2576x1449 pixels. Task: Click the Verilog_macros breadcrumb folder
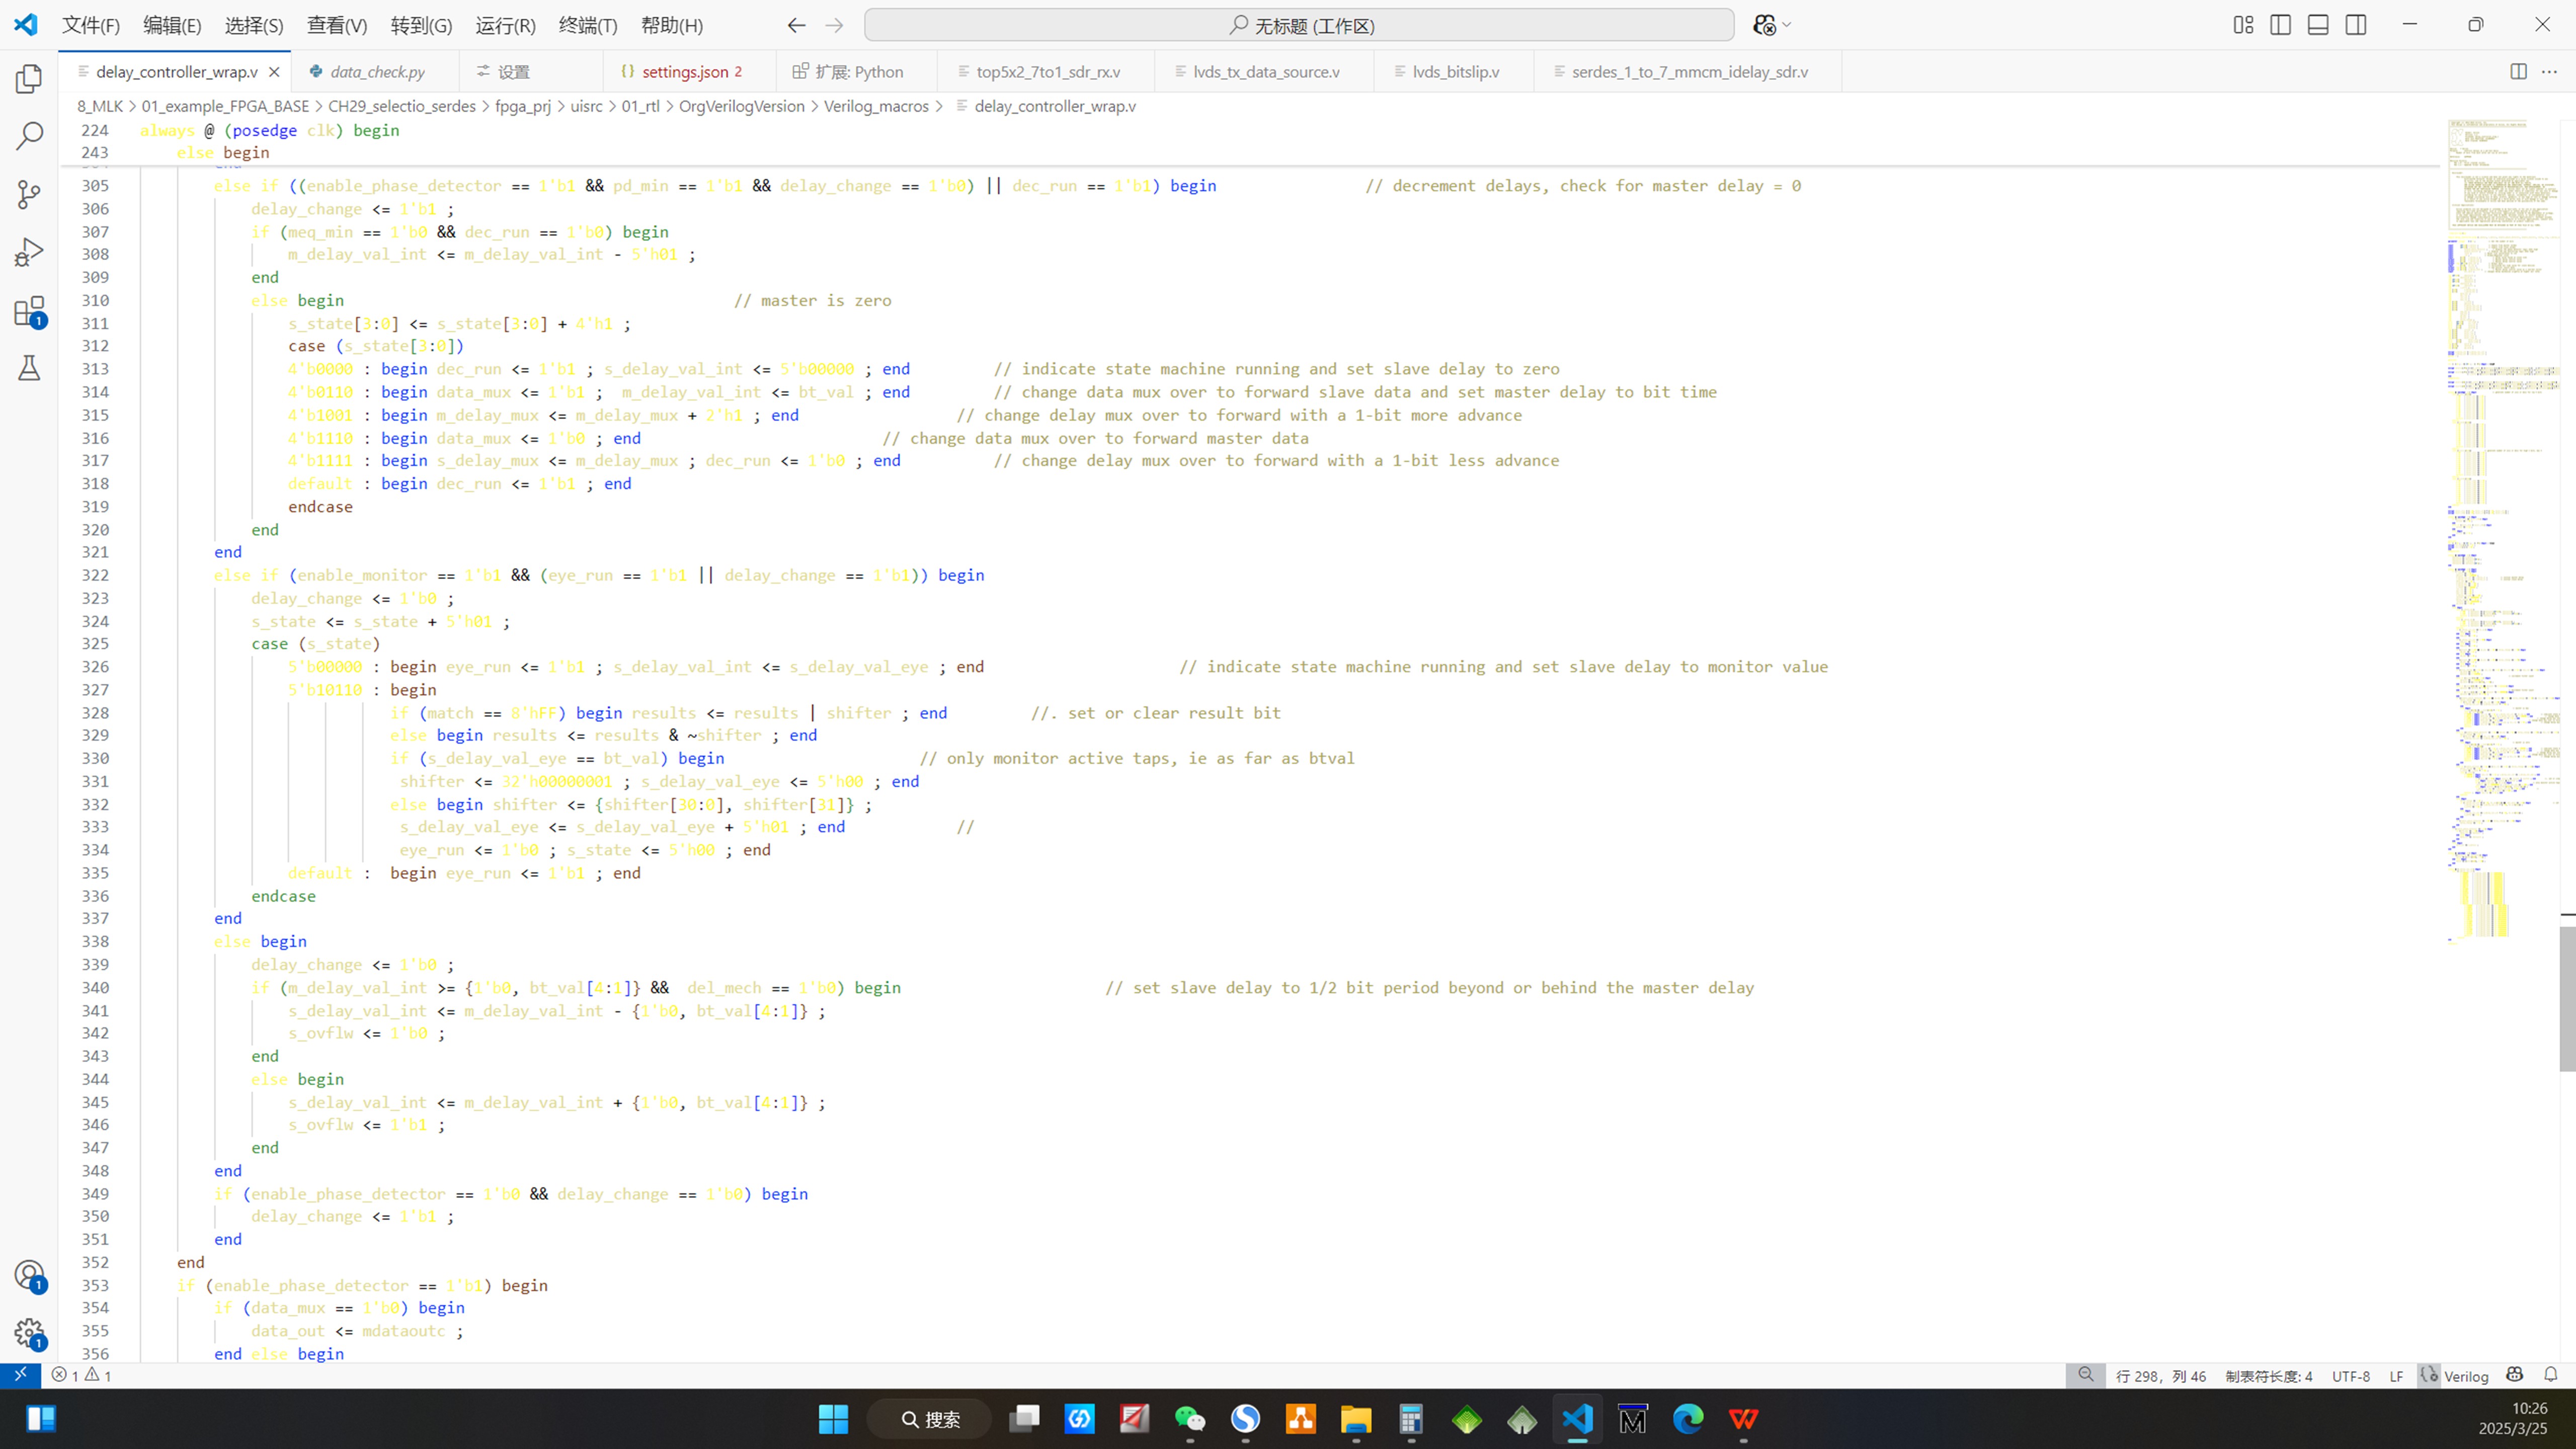pos(875,106)
